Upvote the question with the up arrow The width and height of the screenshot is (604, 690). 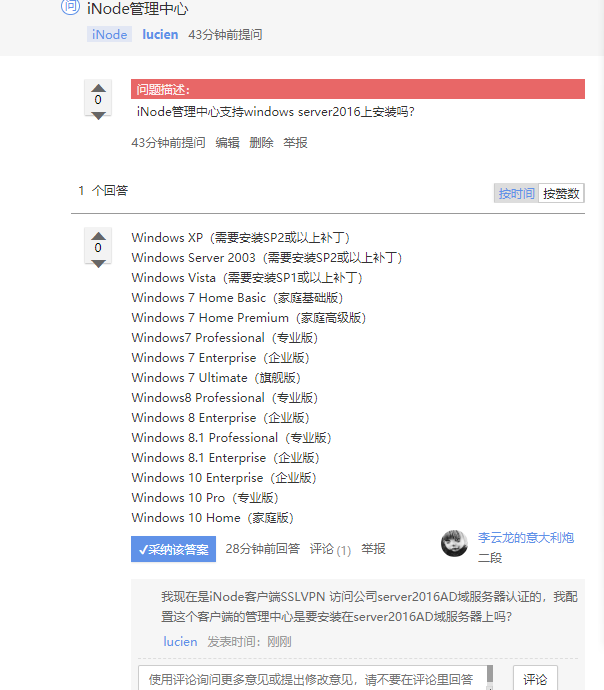pyautogui.click(x=98, y=88)
